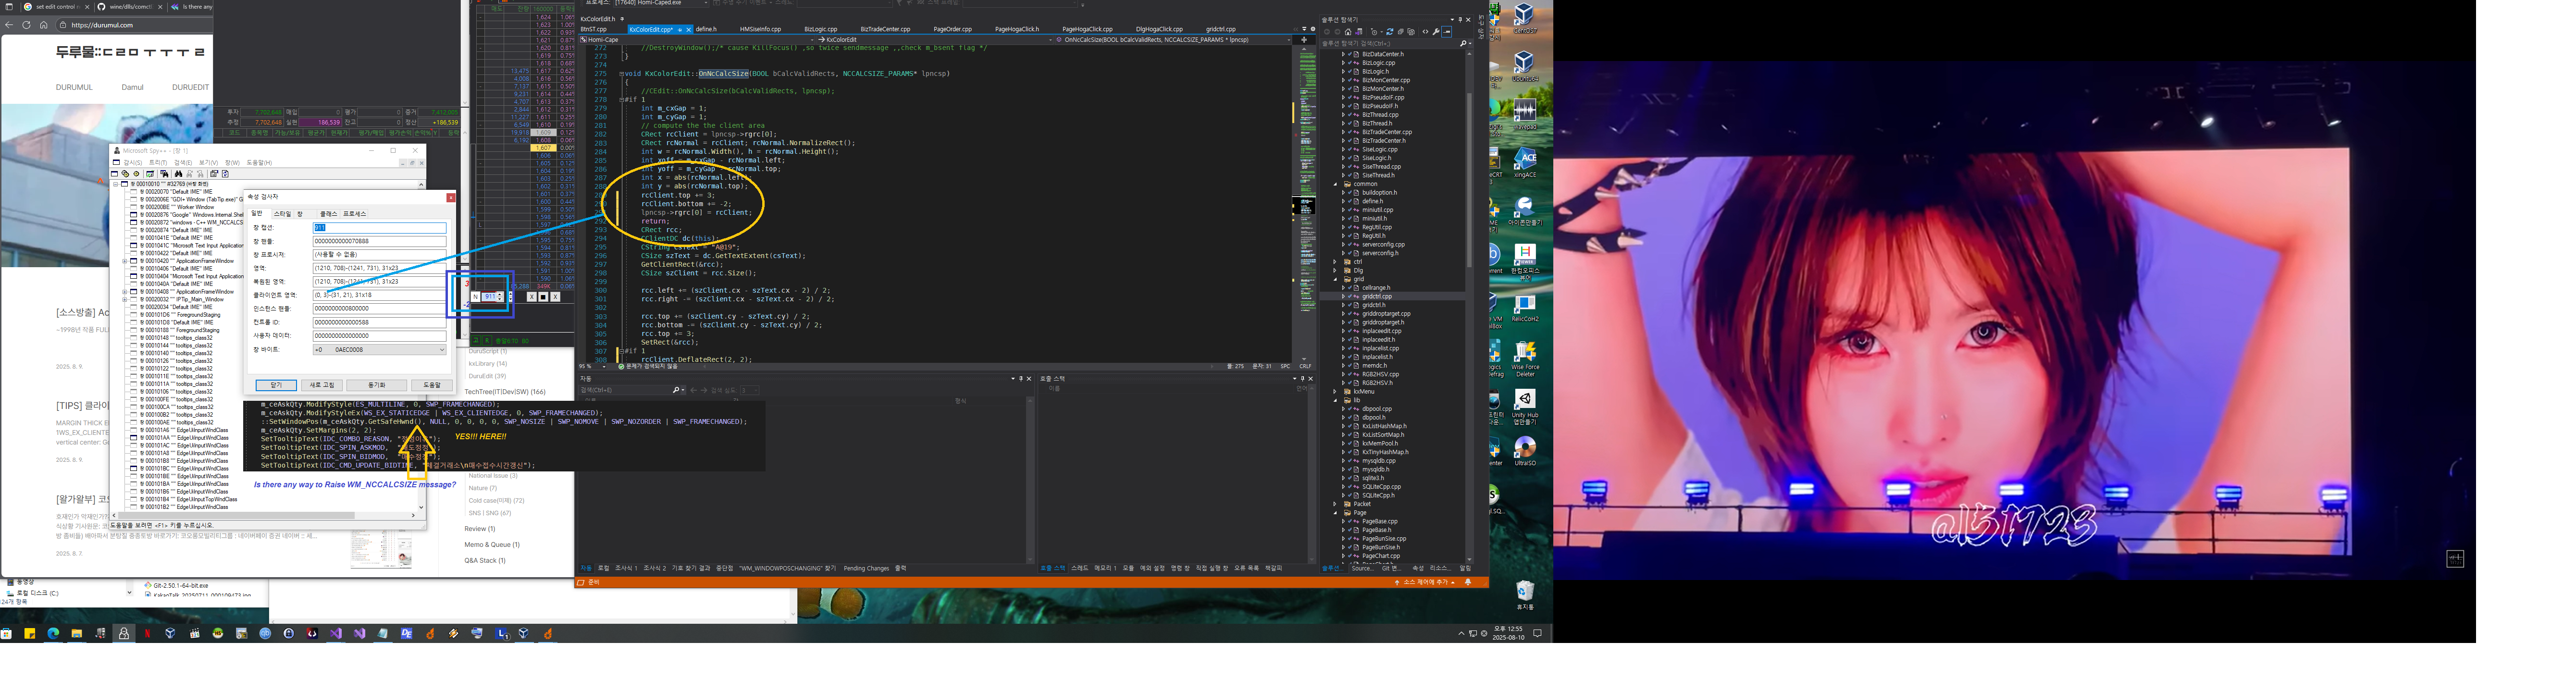Viewport: 2576px width, 692px height.
Task: Open wavepad desktop shortcut
Action: pos(1525,110)
